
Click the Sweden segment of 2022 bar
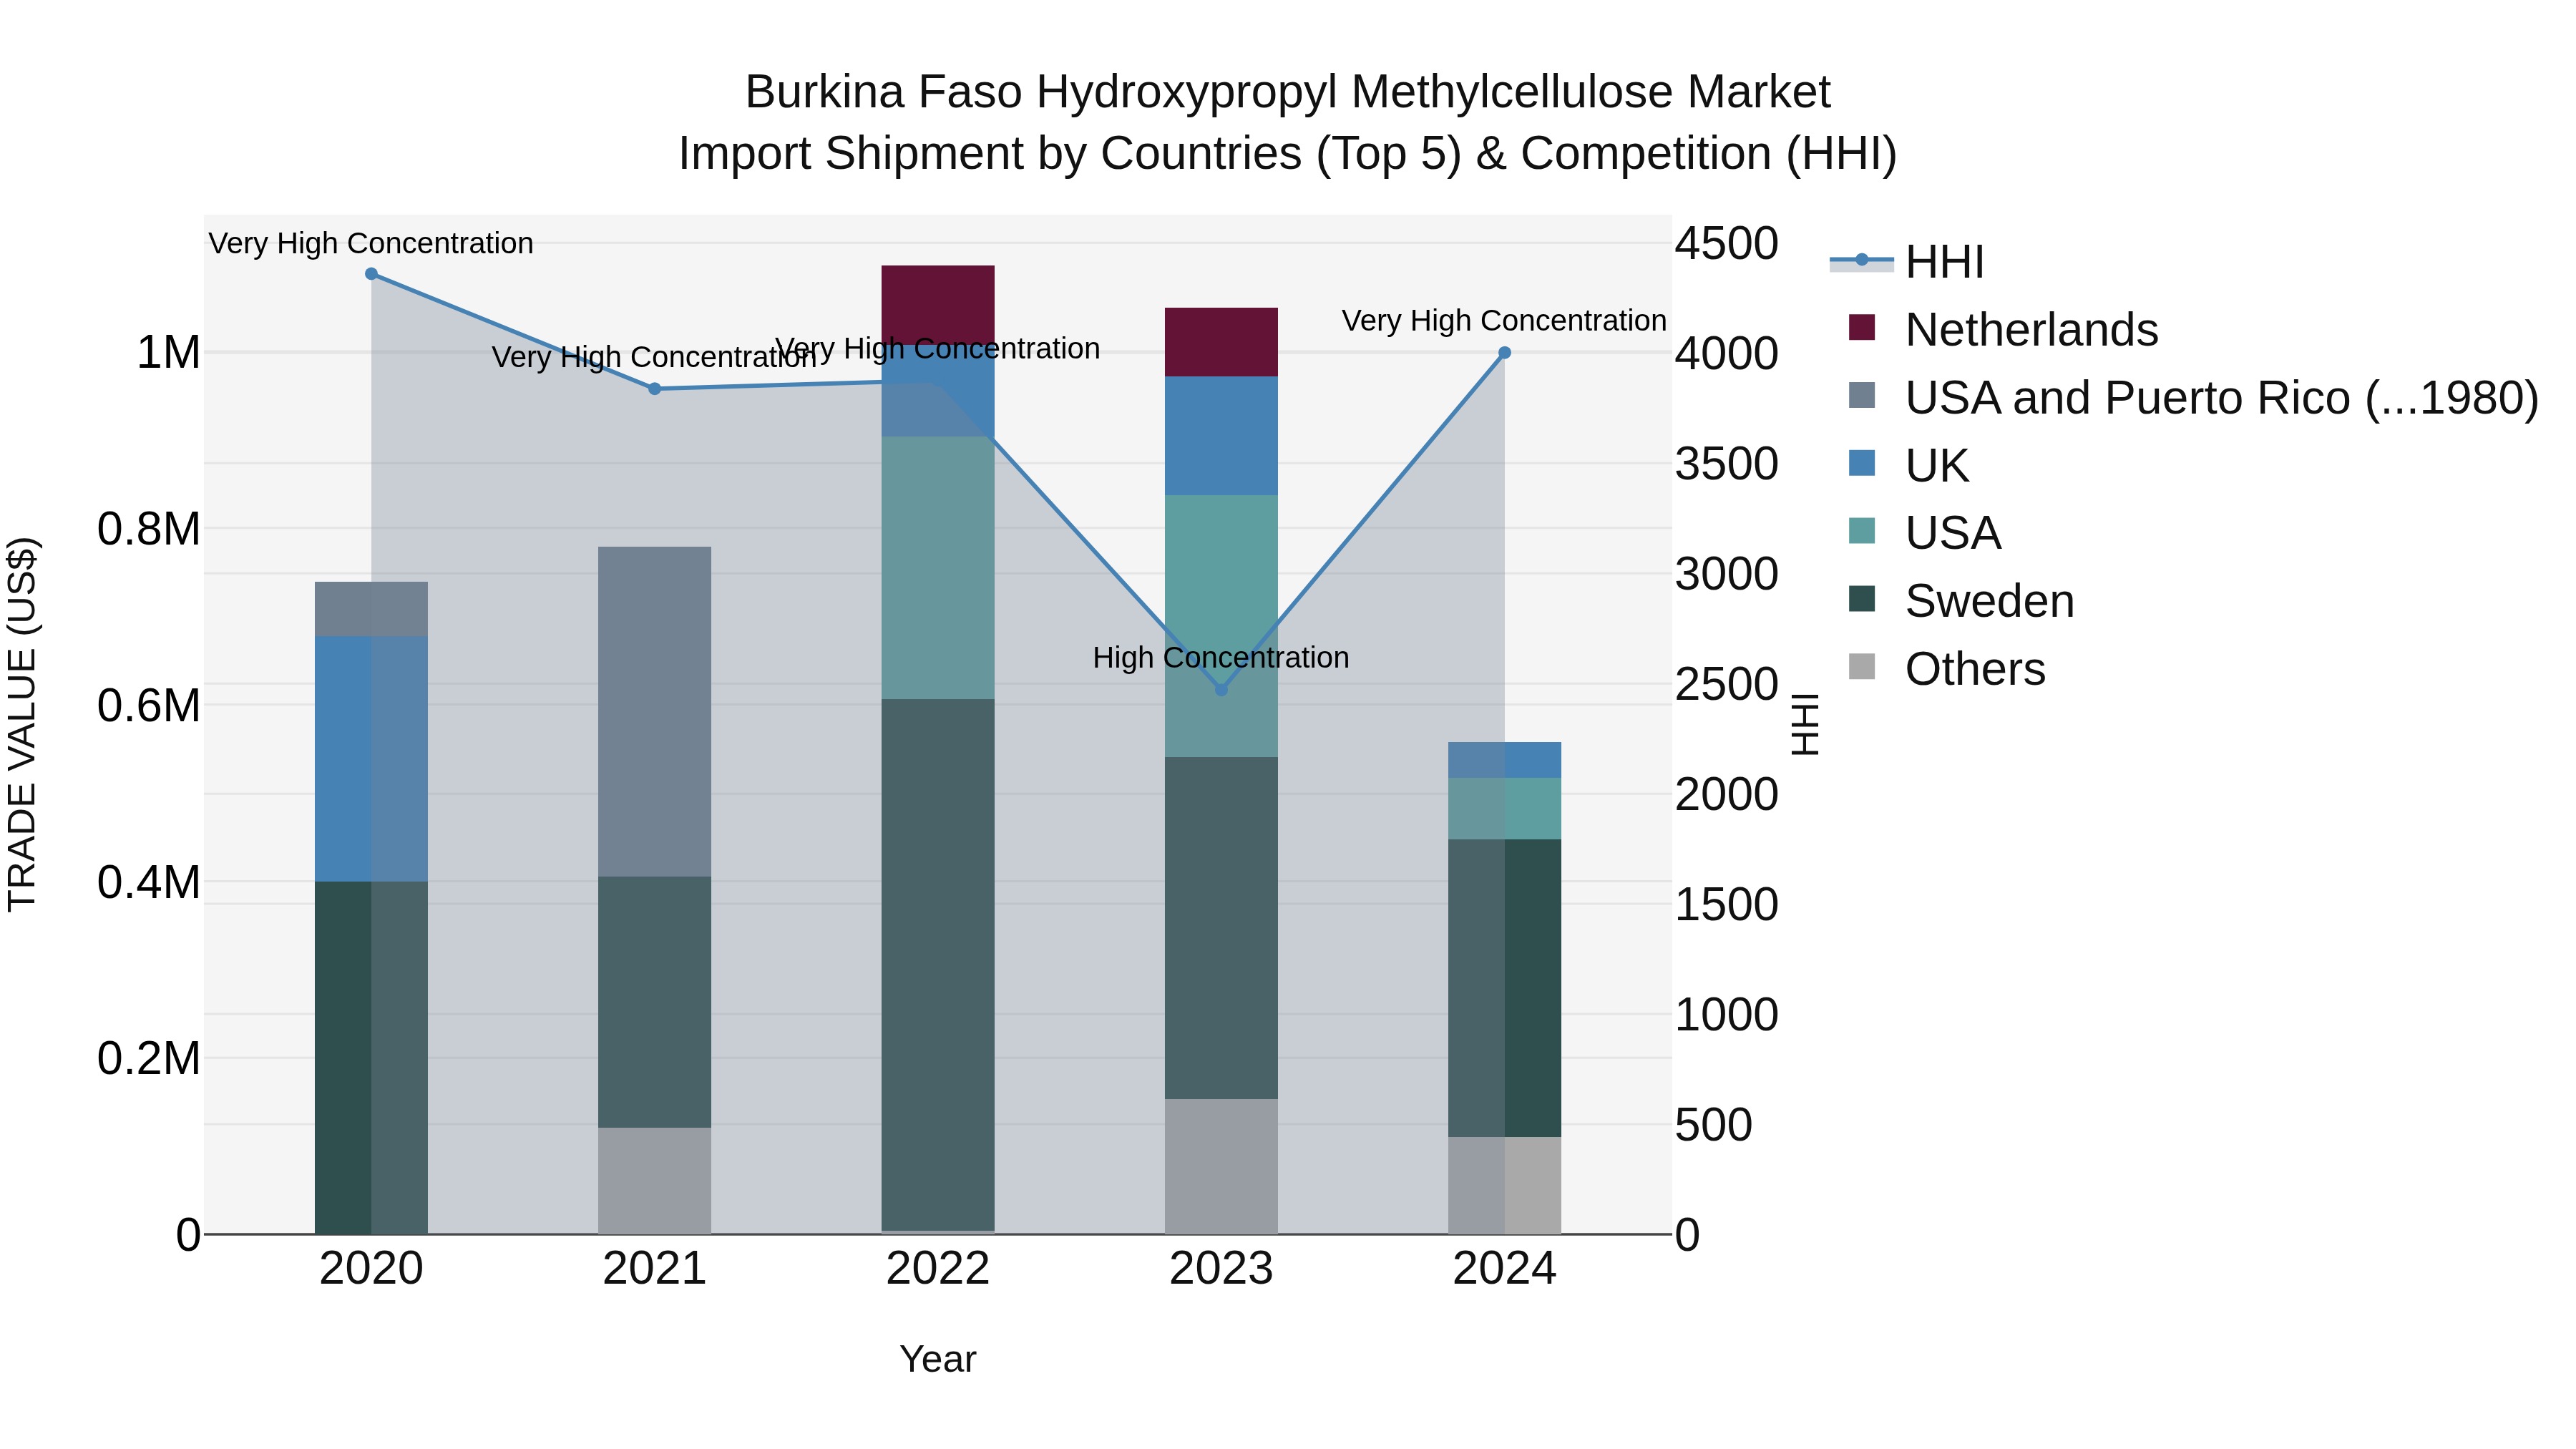pos(938,965)
